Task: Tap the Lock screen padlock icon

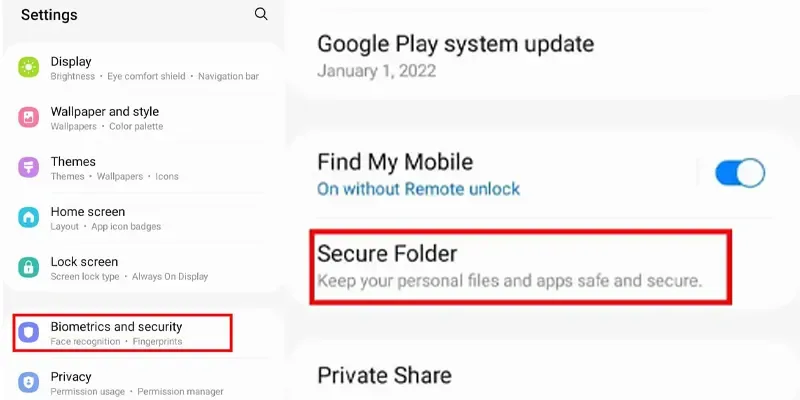Action: (x=29, y=267)
